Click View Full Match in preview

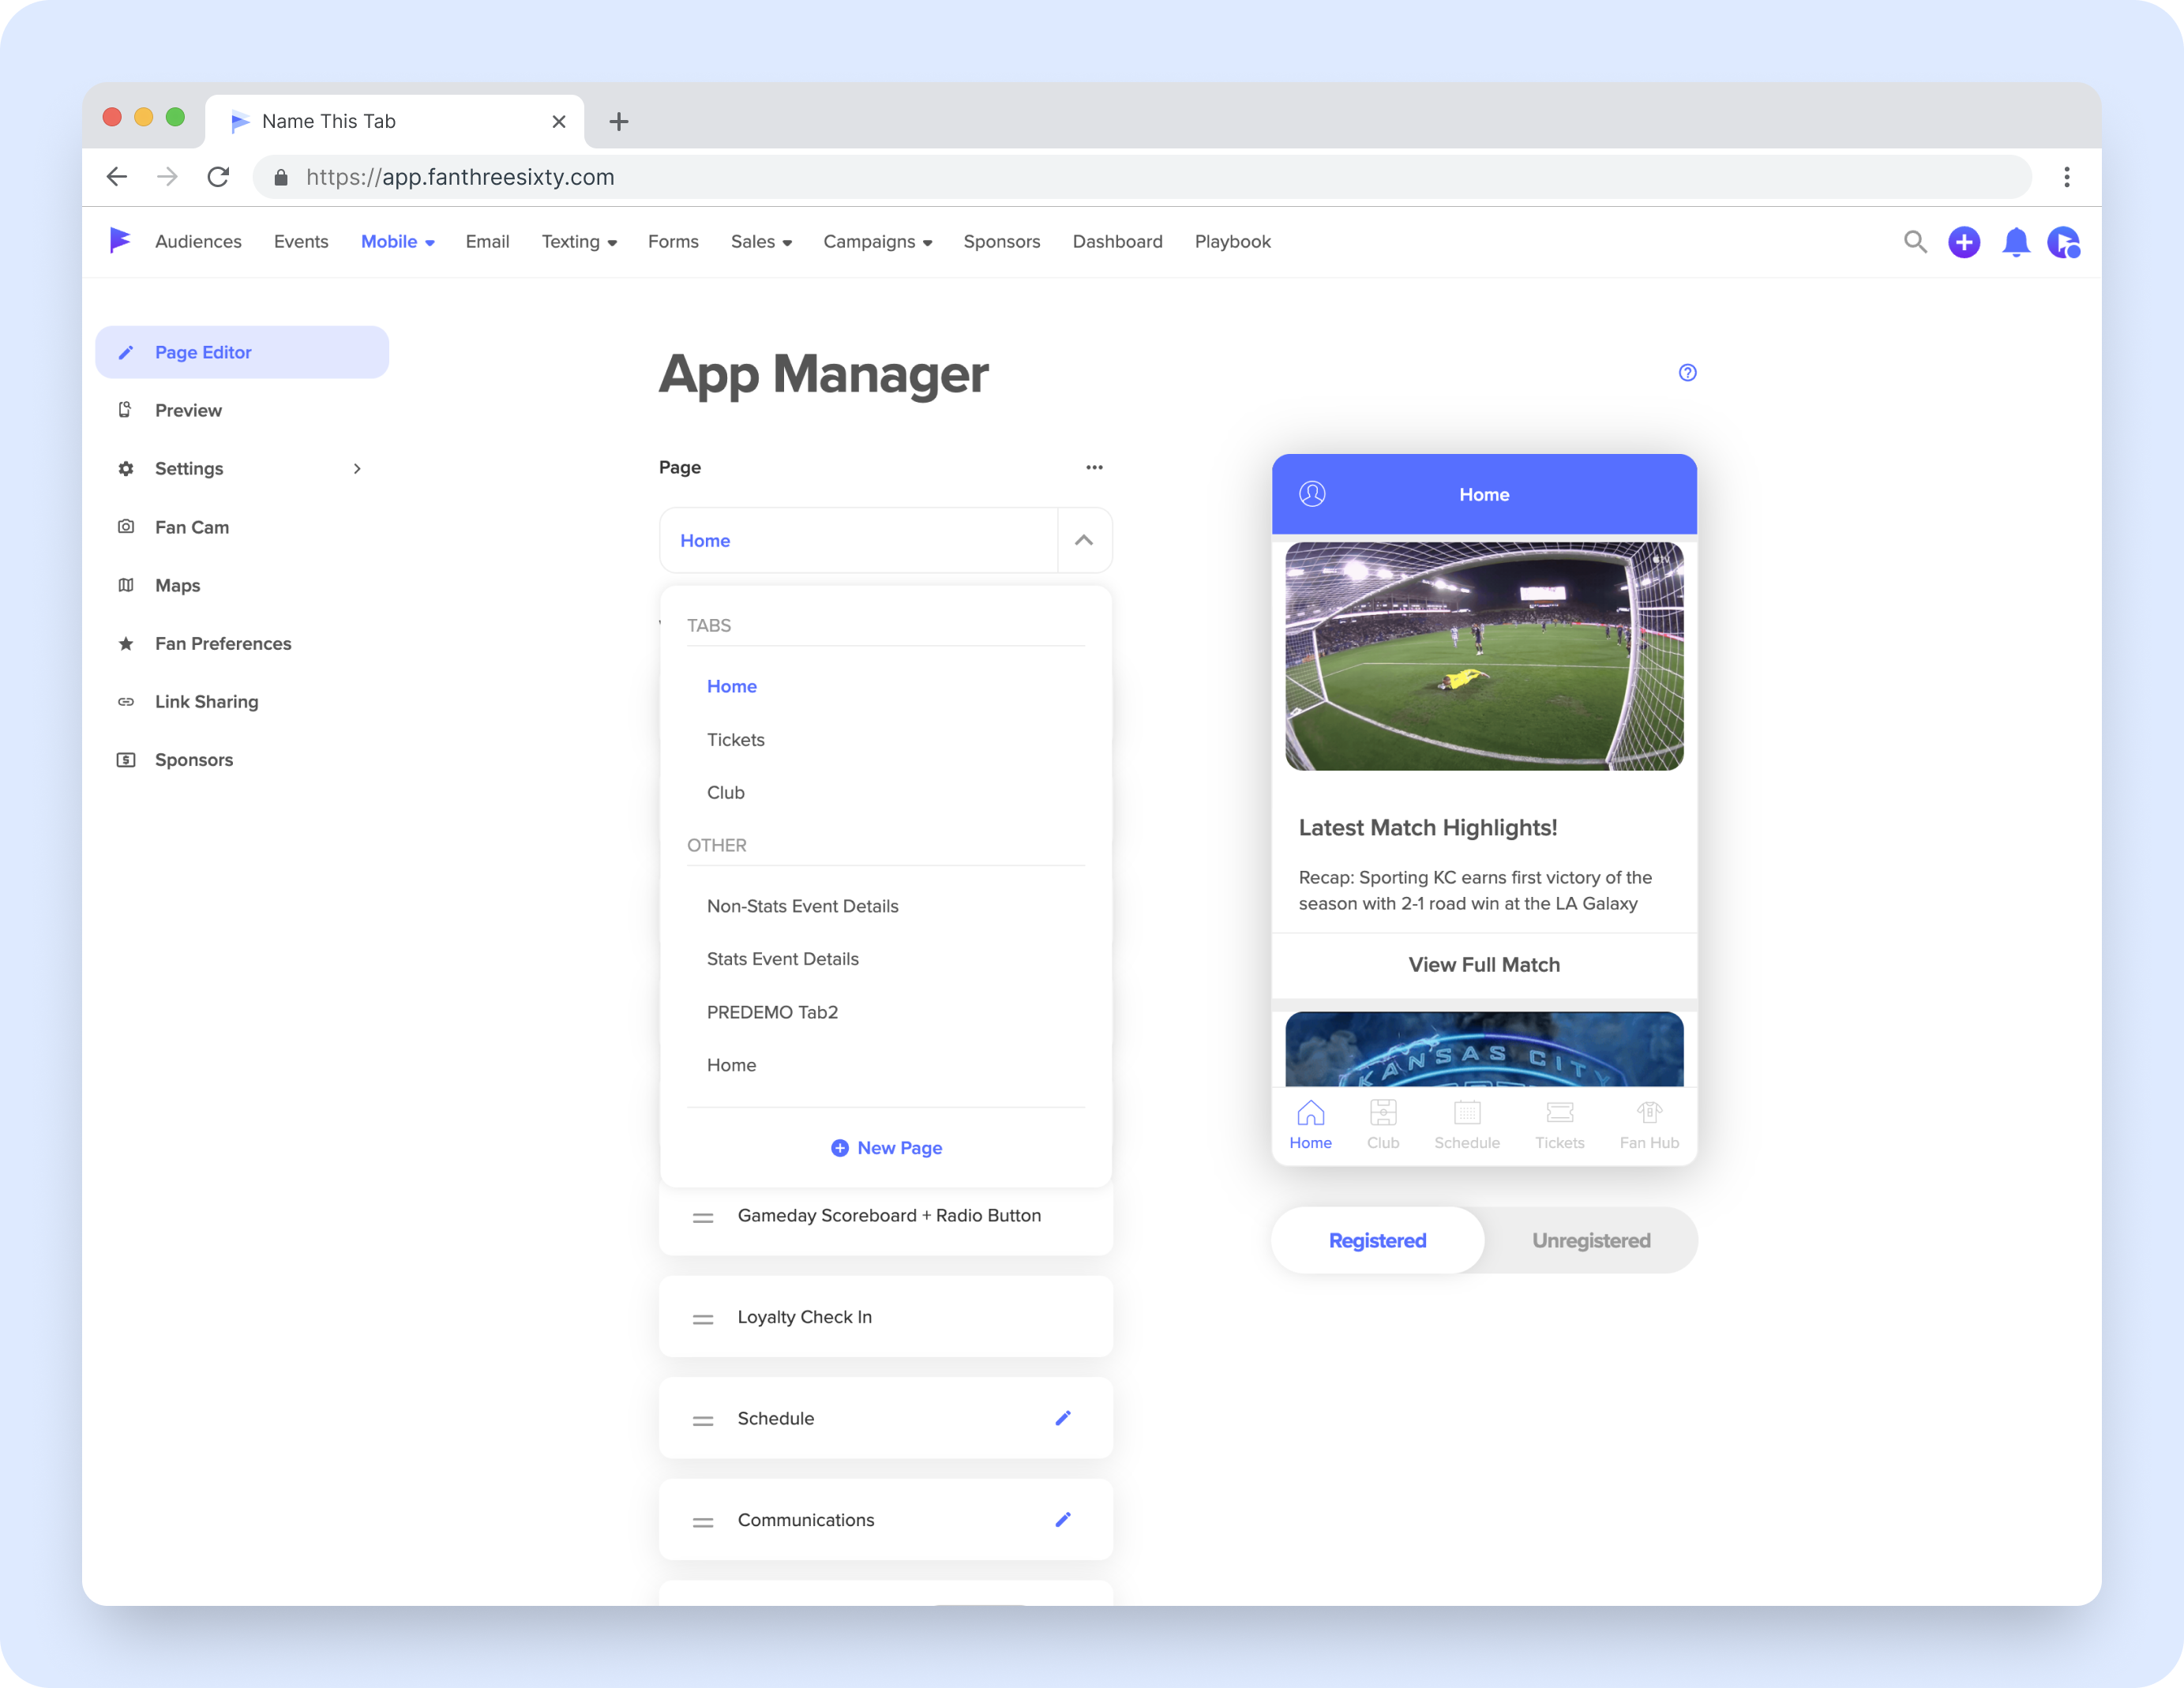pyautogui.click(x=1484, y=964)
